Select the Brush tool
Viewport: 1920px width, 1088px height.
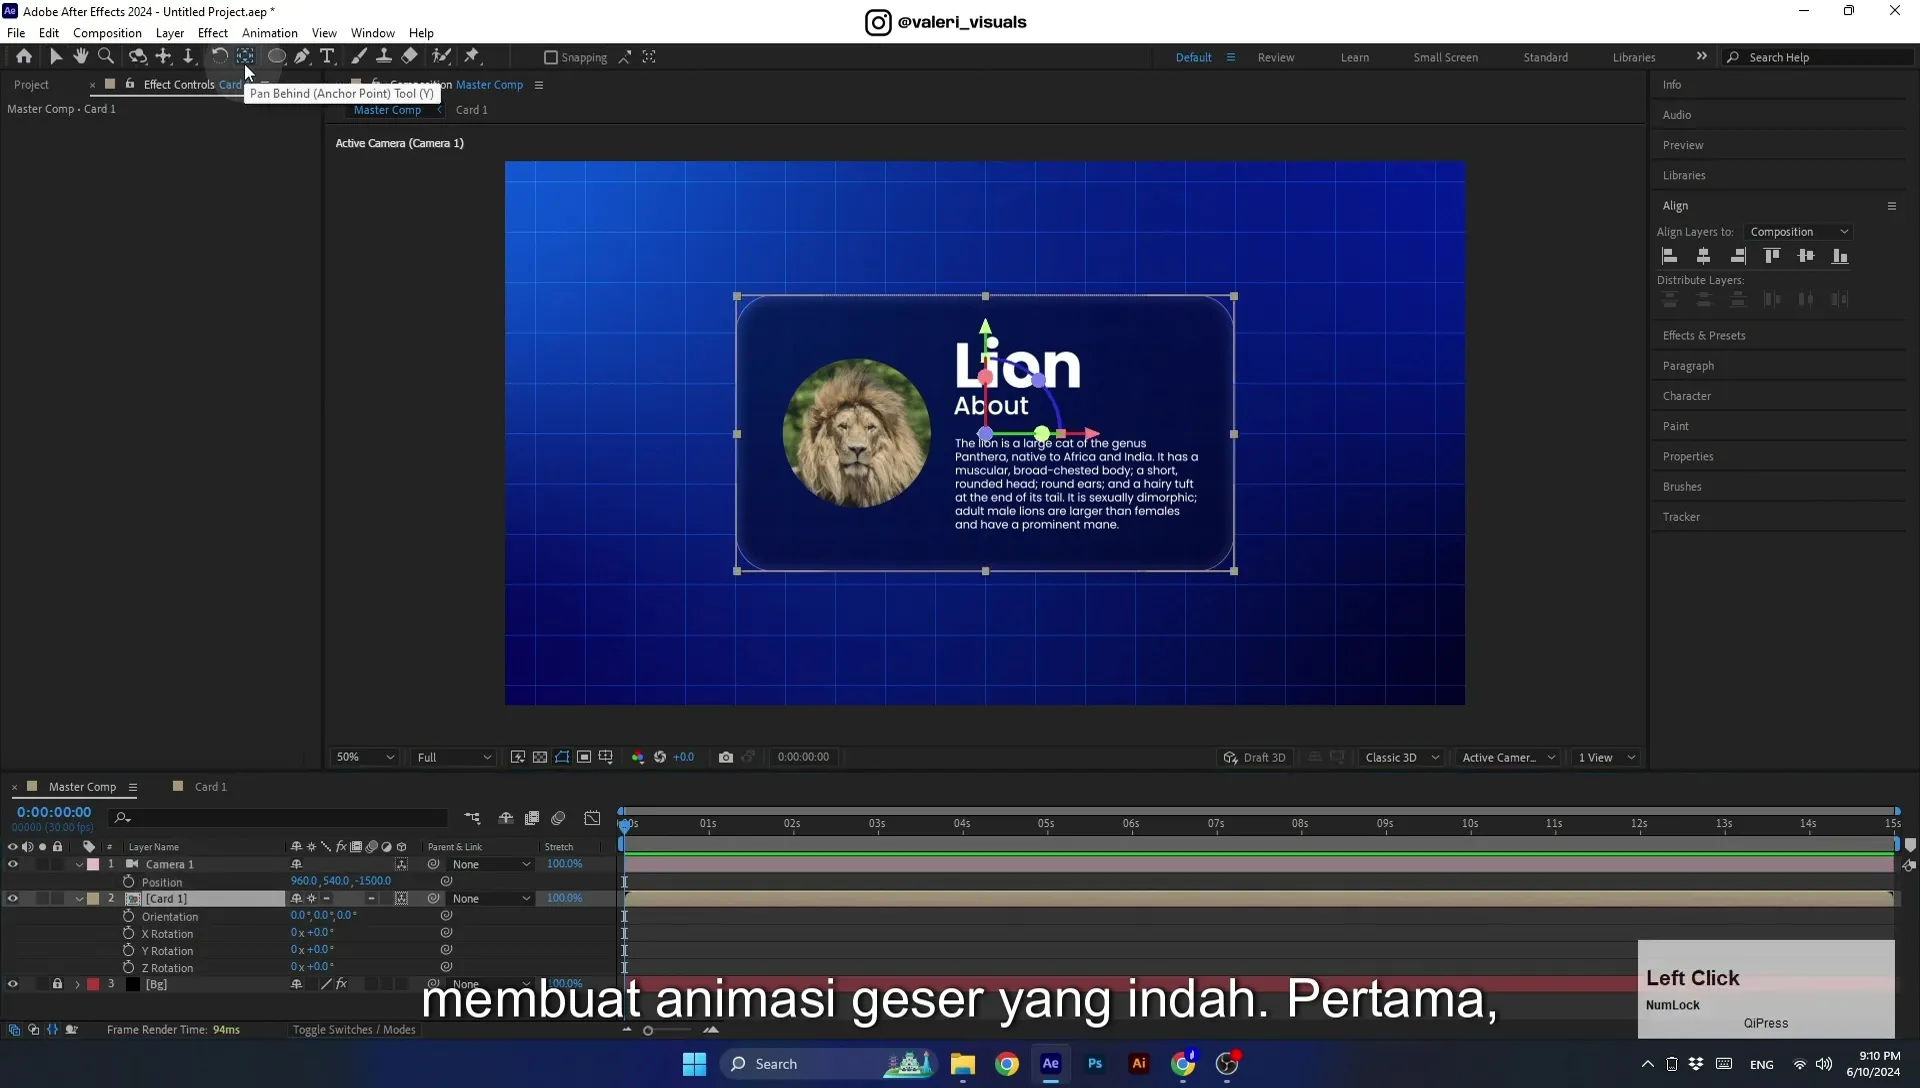359,57
